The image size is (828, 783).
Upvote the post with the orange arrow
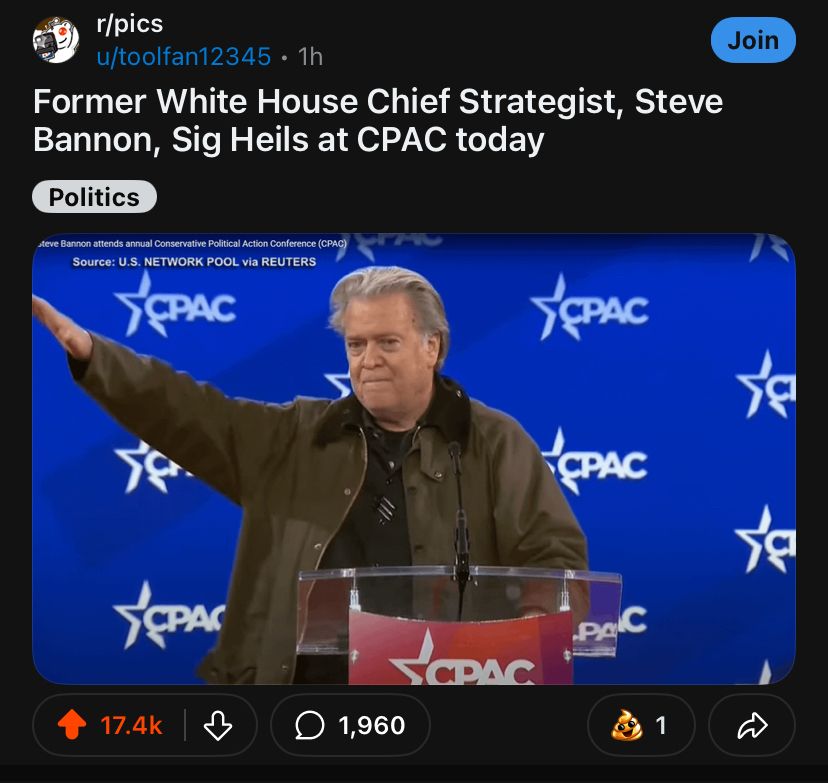(72, 725)
